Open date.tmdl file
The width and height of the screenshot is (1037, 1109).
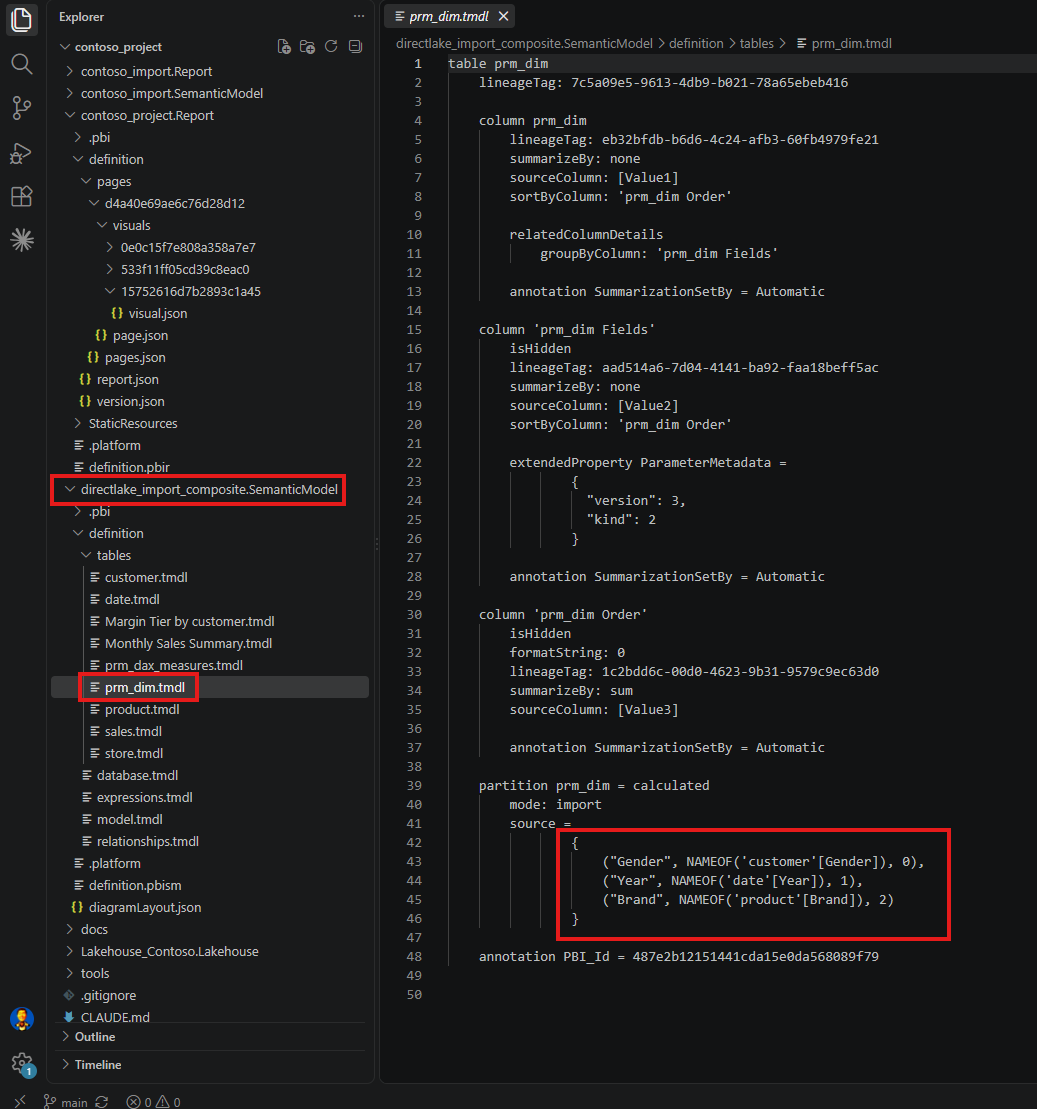[x=132, y=599]
